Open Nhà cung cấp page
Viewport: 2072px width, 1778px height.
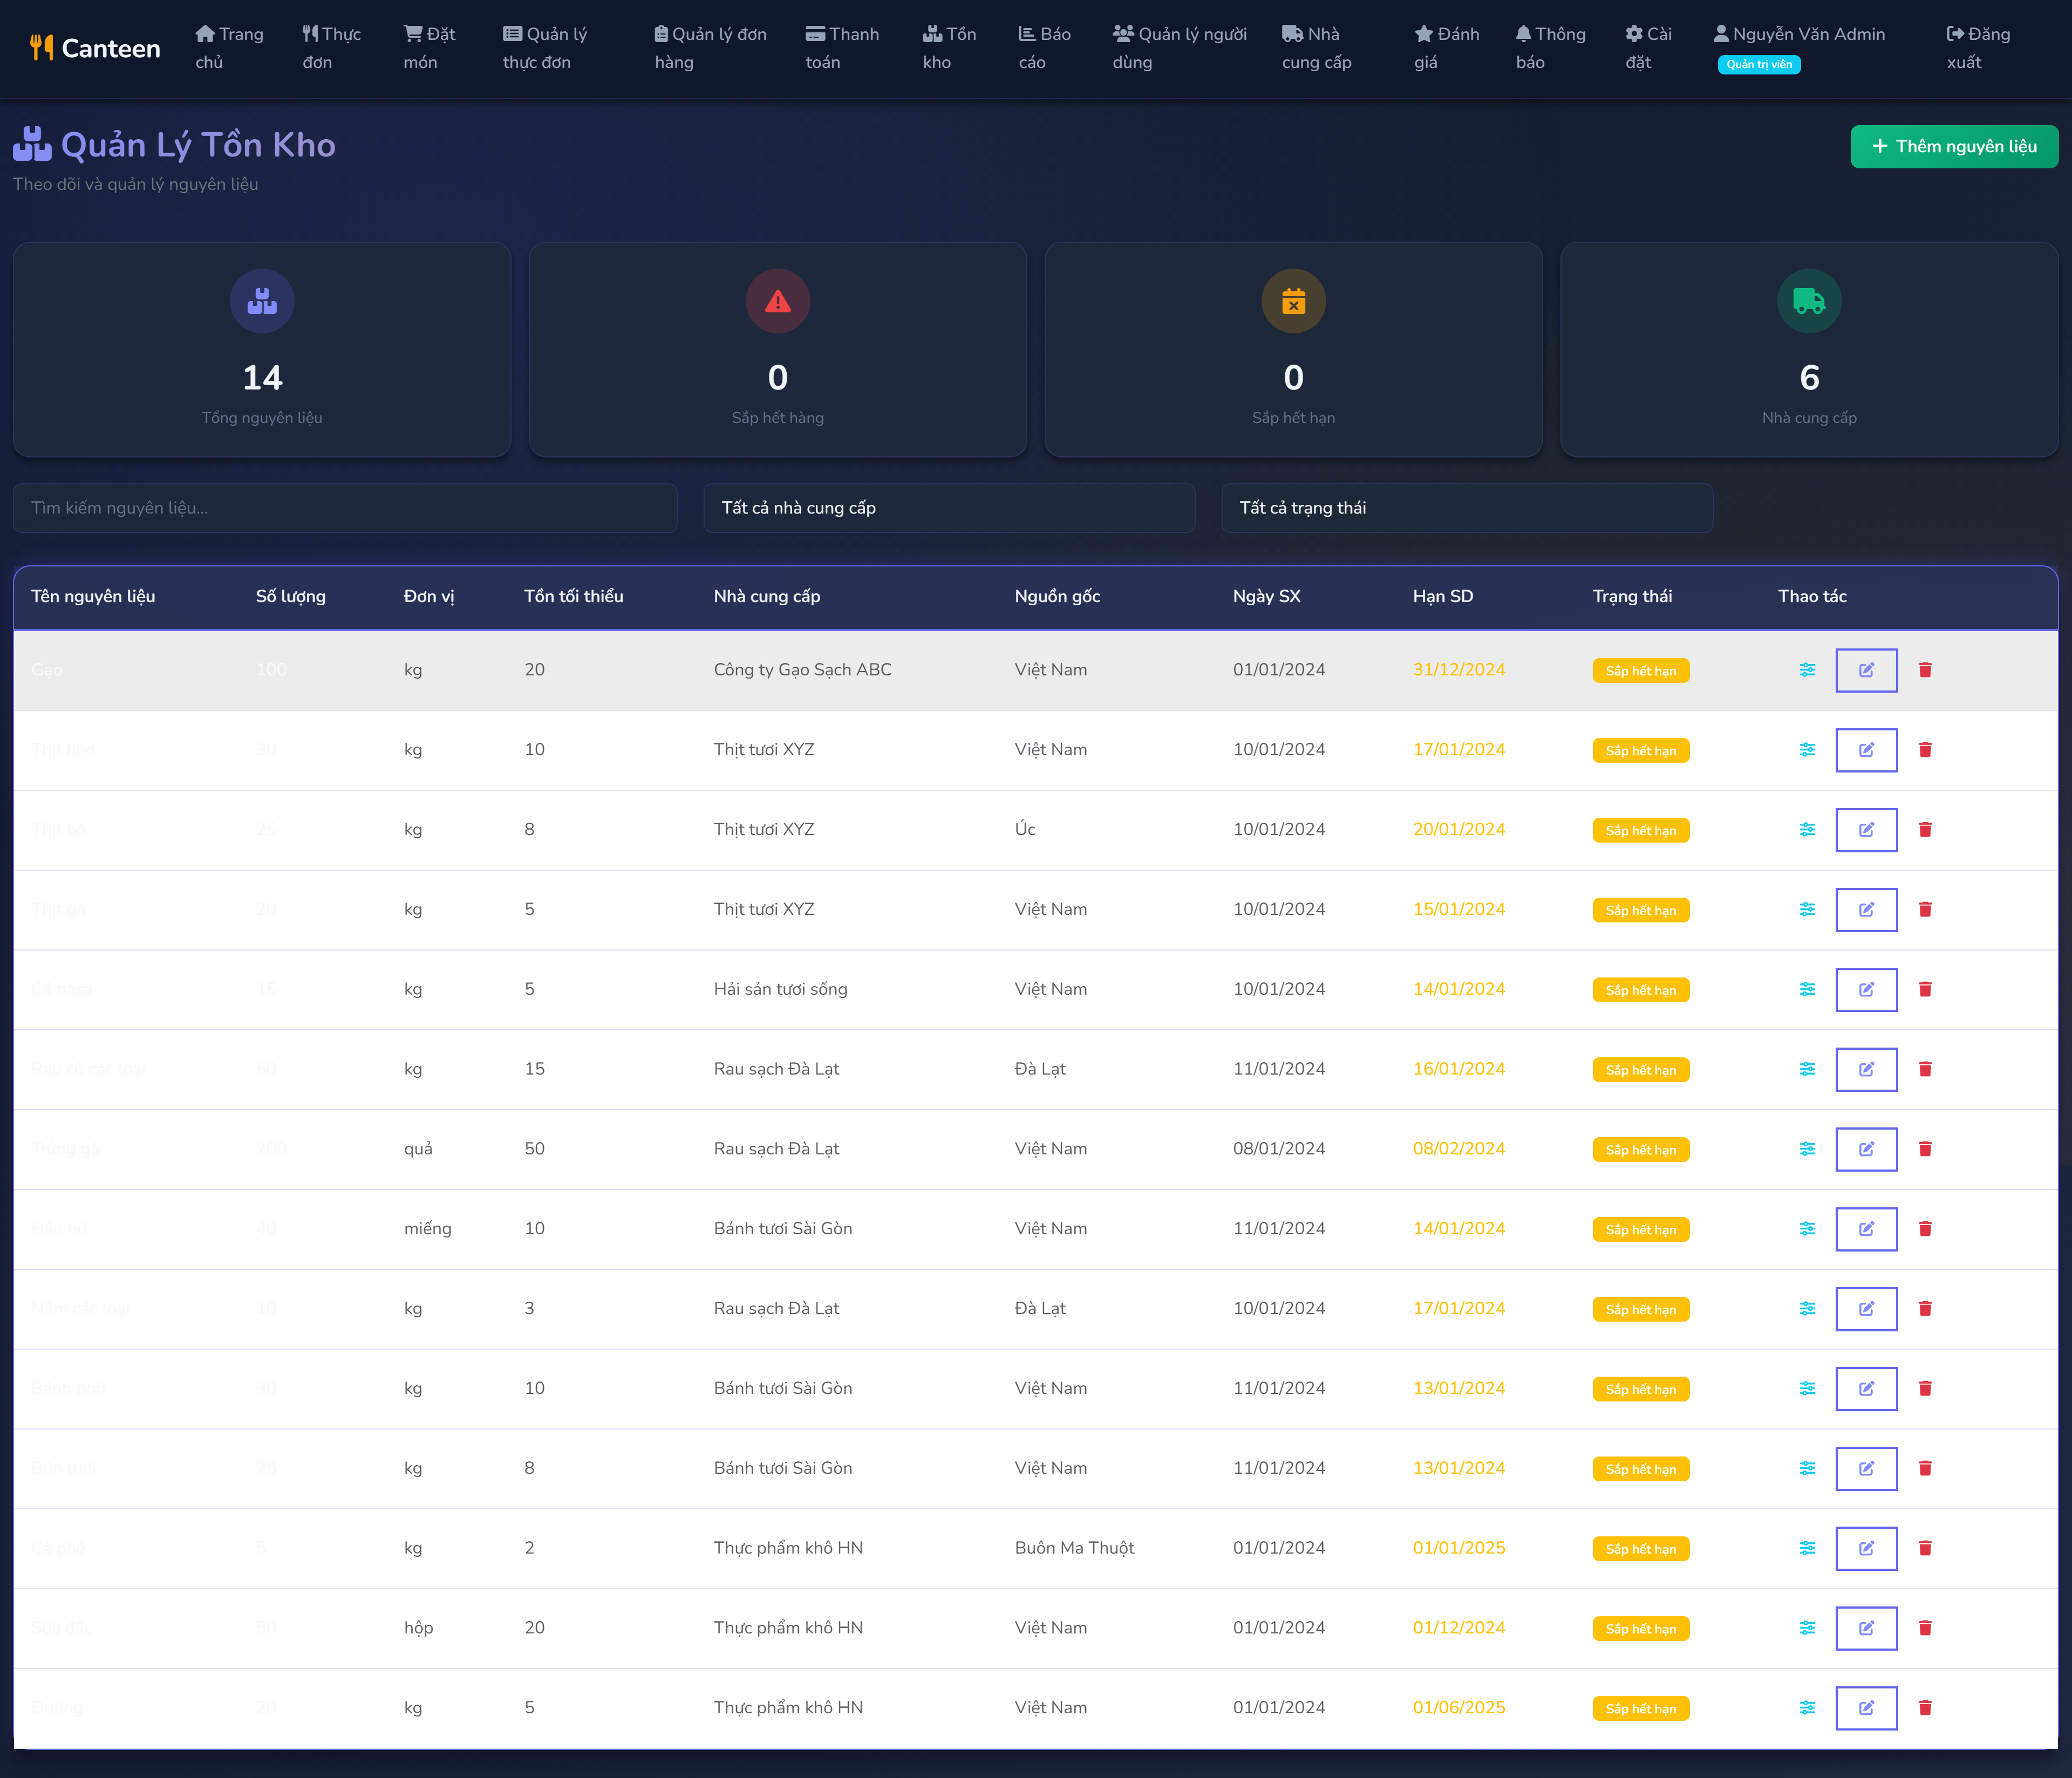[1317, 48]
